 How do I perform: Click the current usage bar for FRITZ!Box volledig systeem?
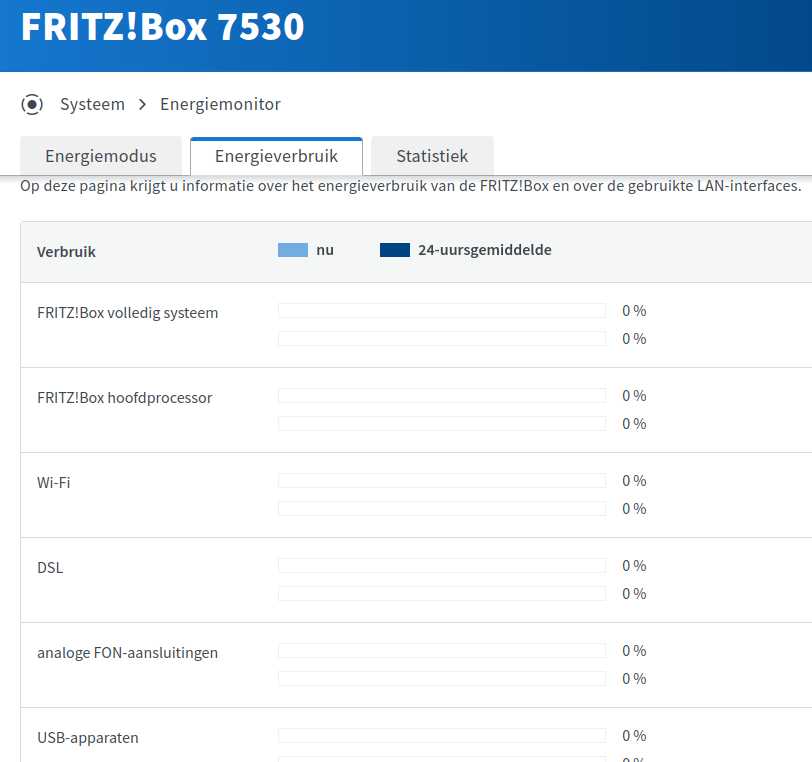point(441,311)
